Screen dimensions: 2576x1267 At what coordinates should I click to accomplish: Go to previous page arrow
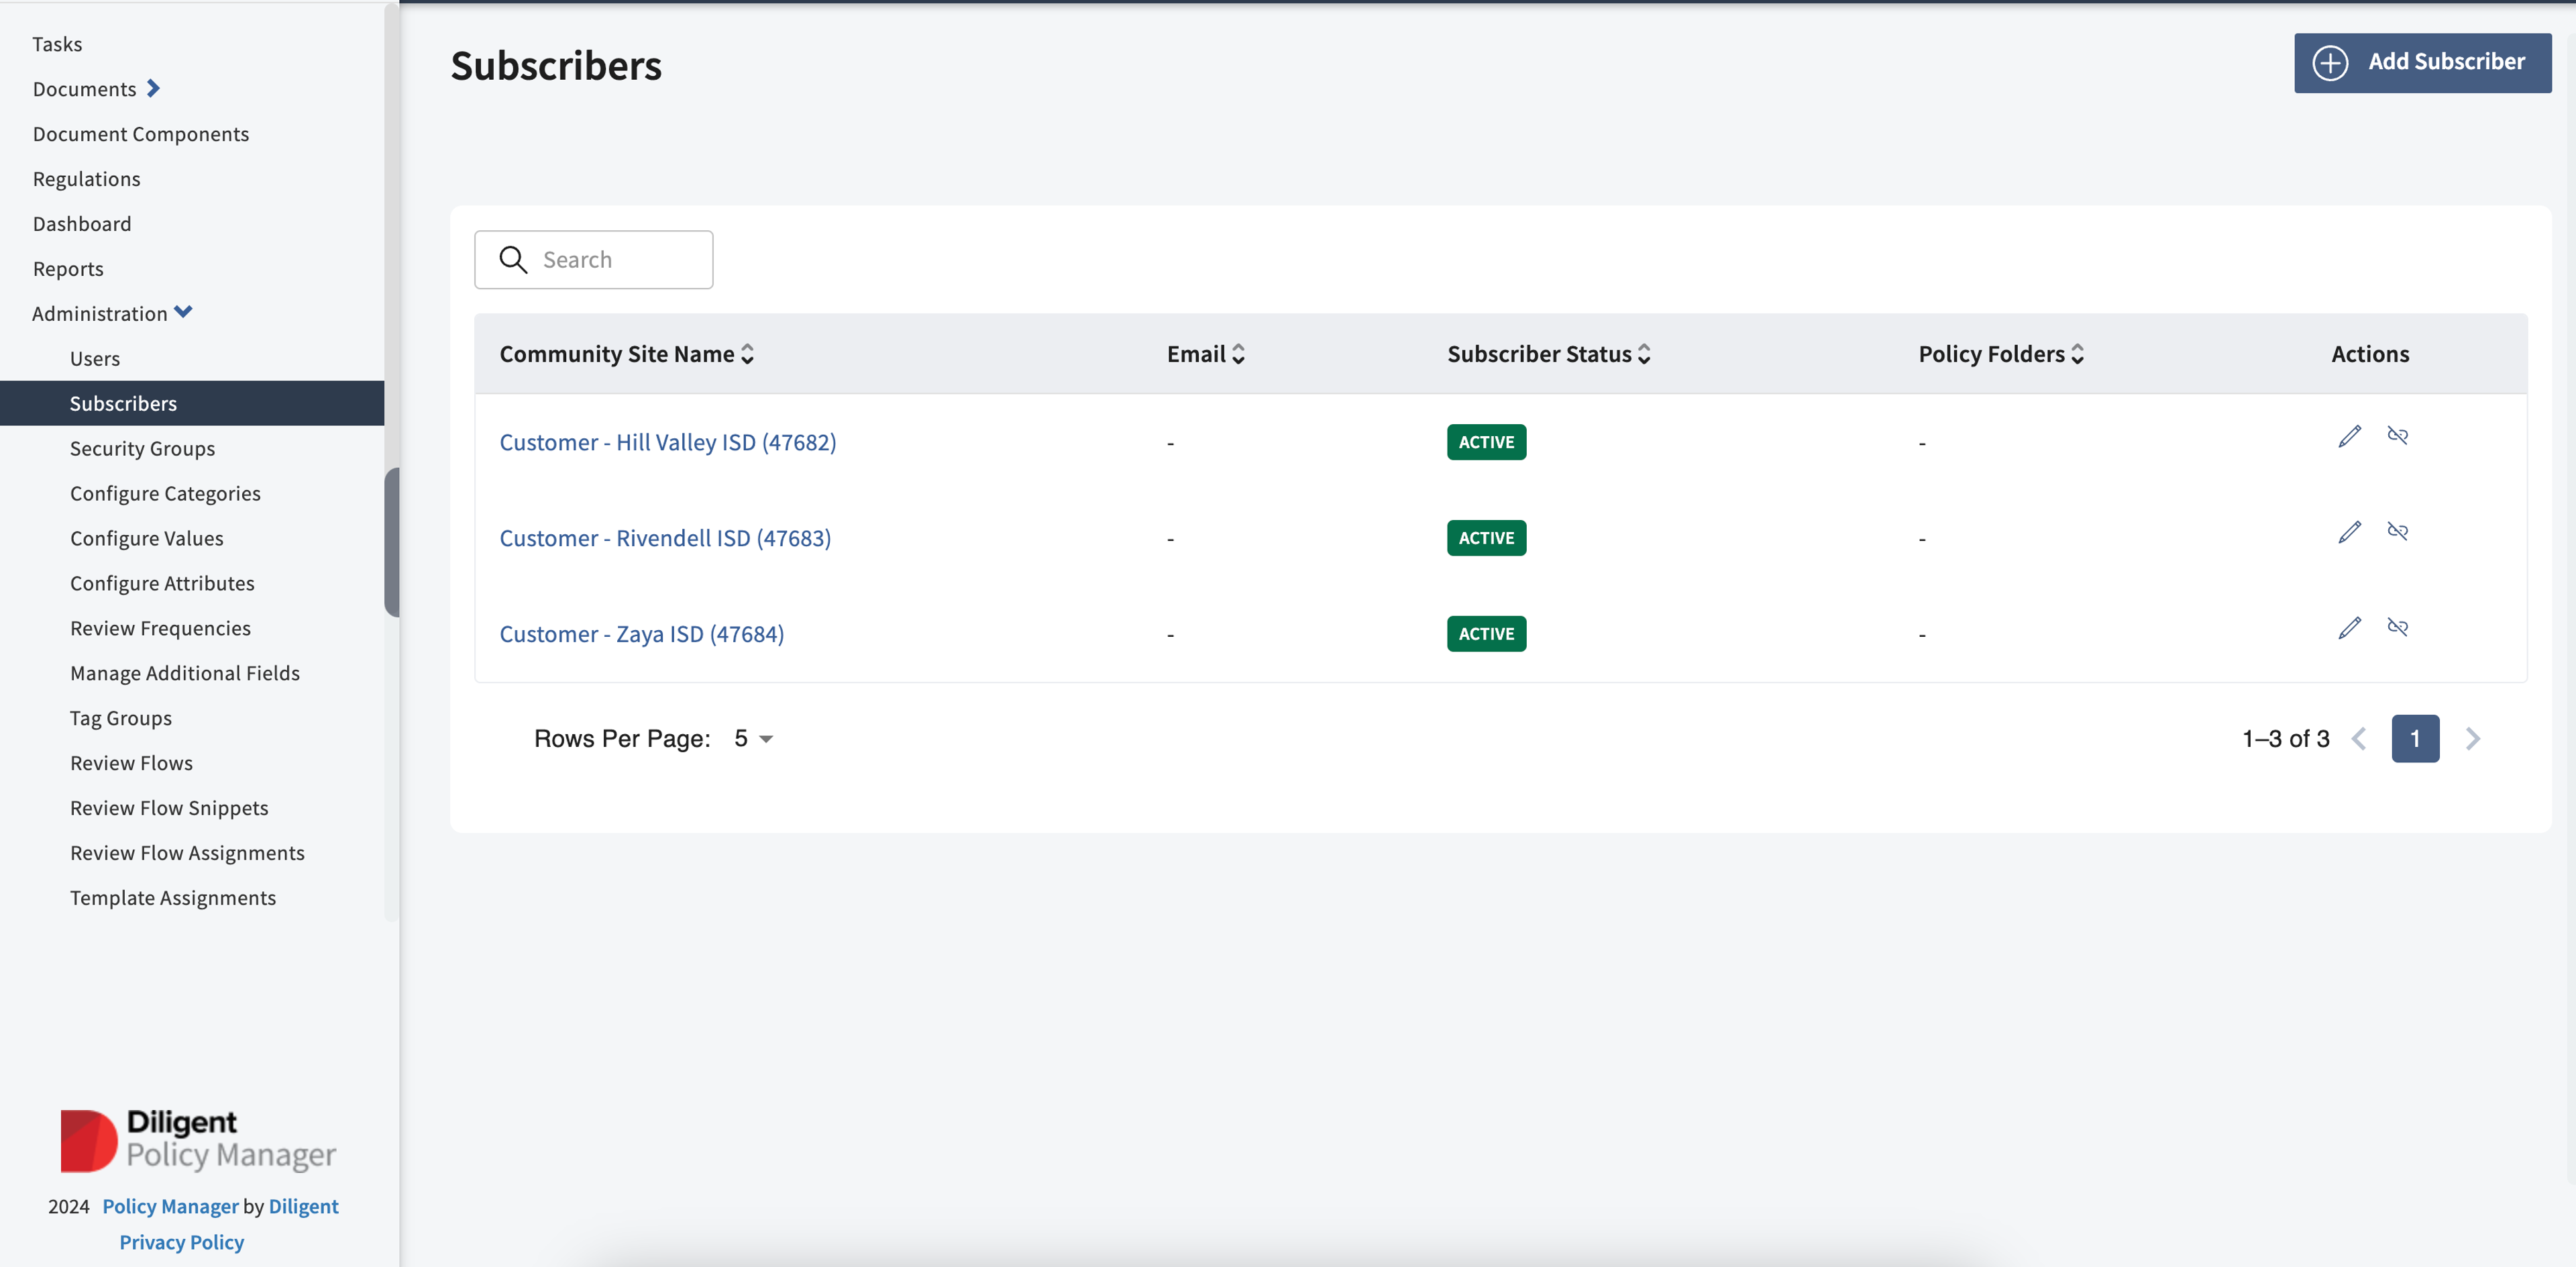click(x=2359, y=739)
